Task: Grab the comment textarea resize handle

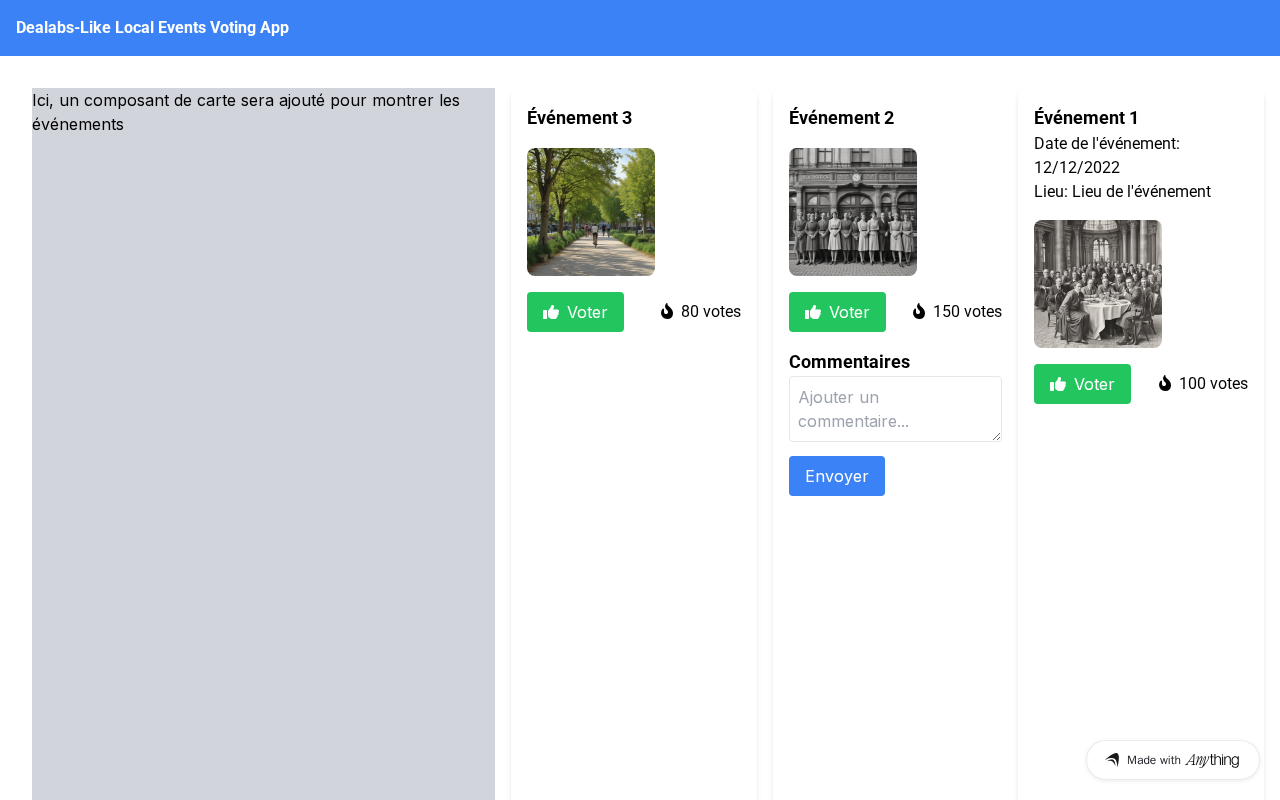Action: tap(995, 435)
